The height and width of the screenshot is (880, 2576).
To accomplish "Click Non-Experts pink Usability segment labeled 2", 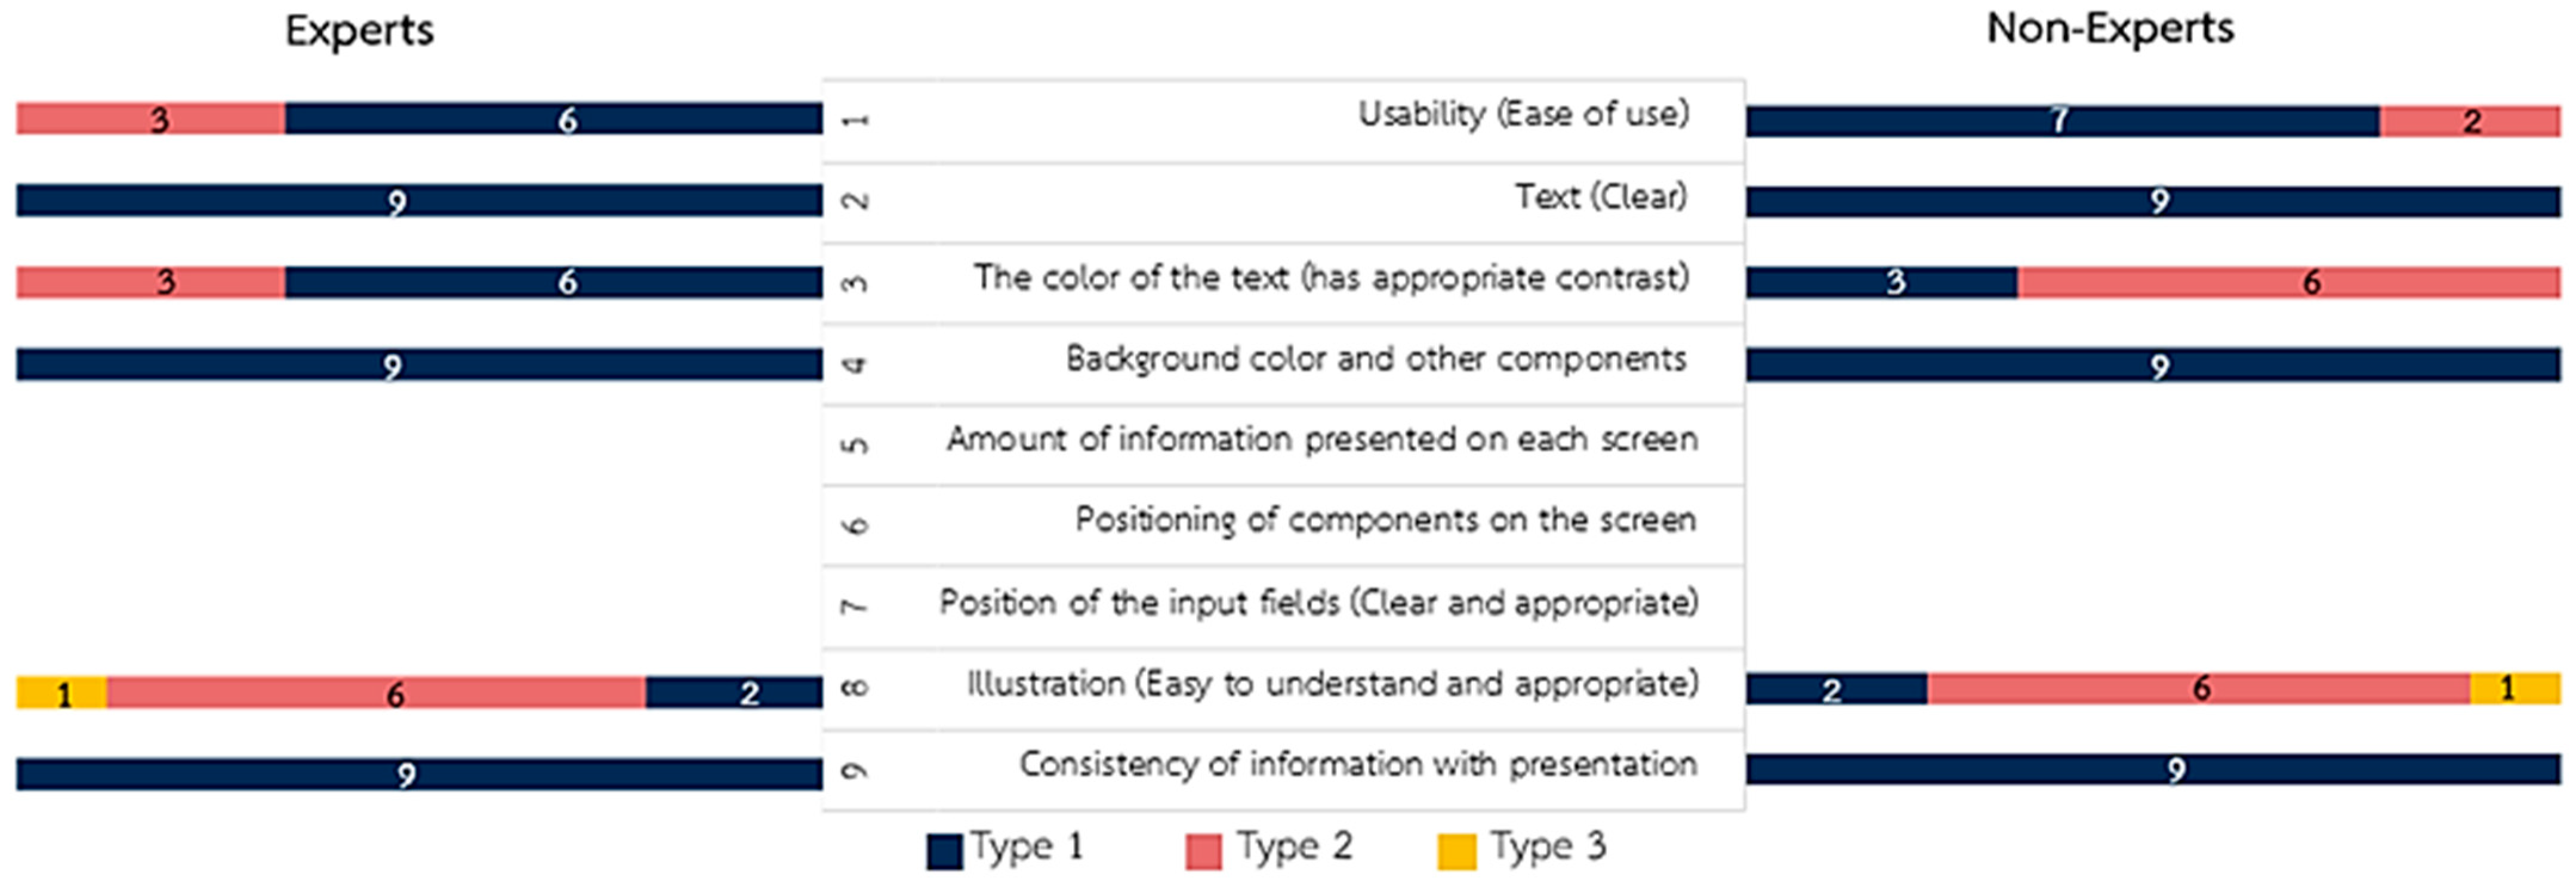I will 2470,121.
